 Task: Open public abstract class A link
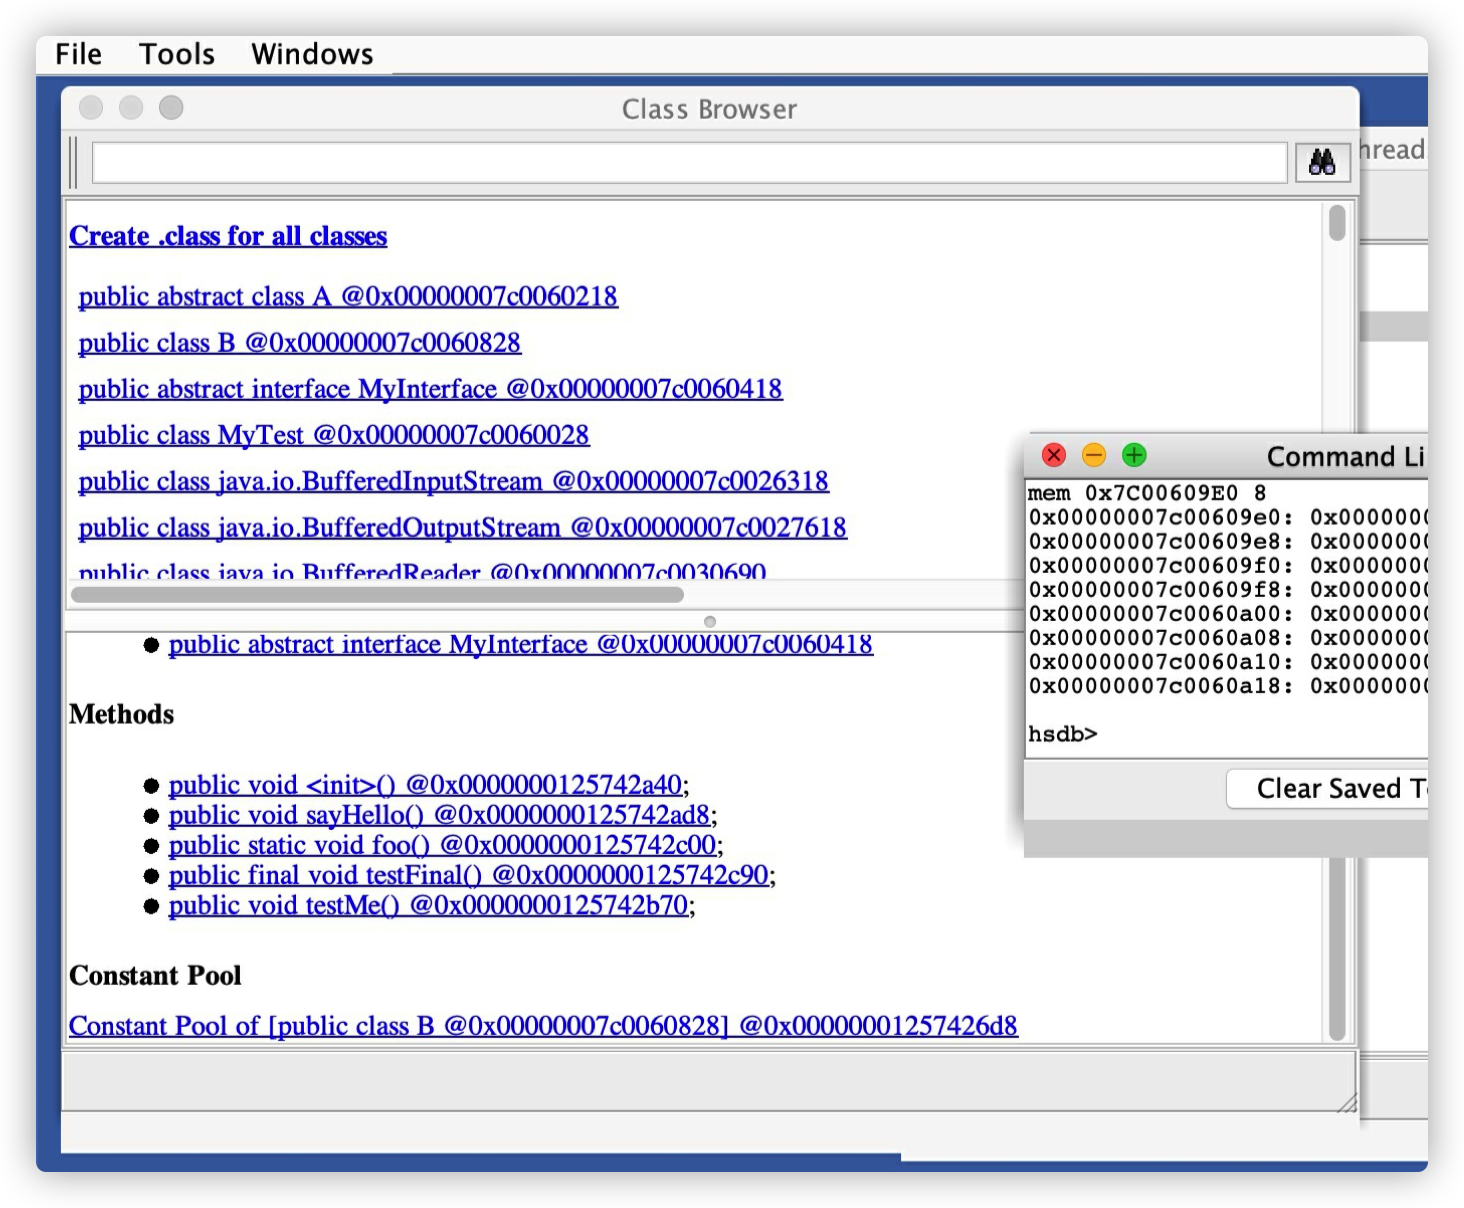click(348, 297)
